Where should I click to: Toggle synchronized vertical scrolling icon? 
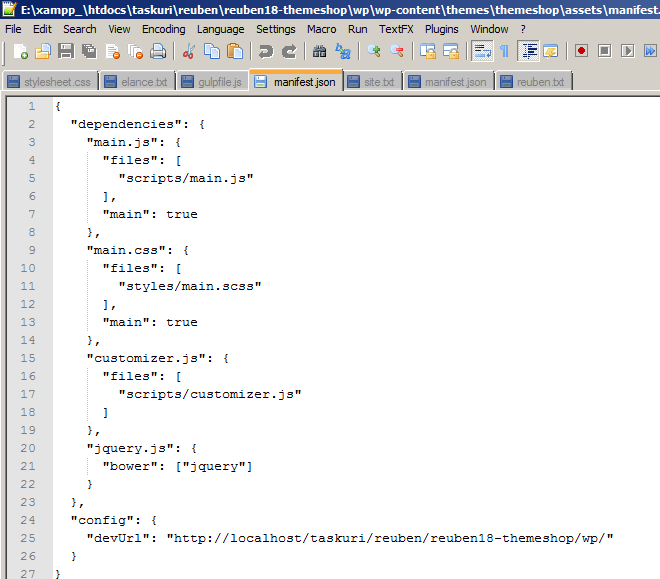pyautogui.click(x=428, y=51)
